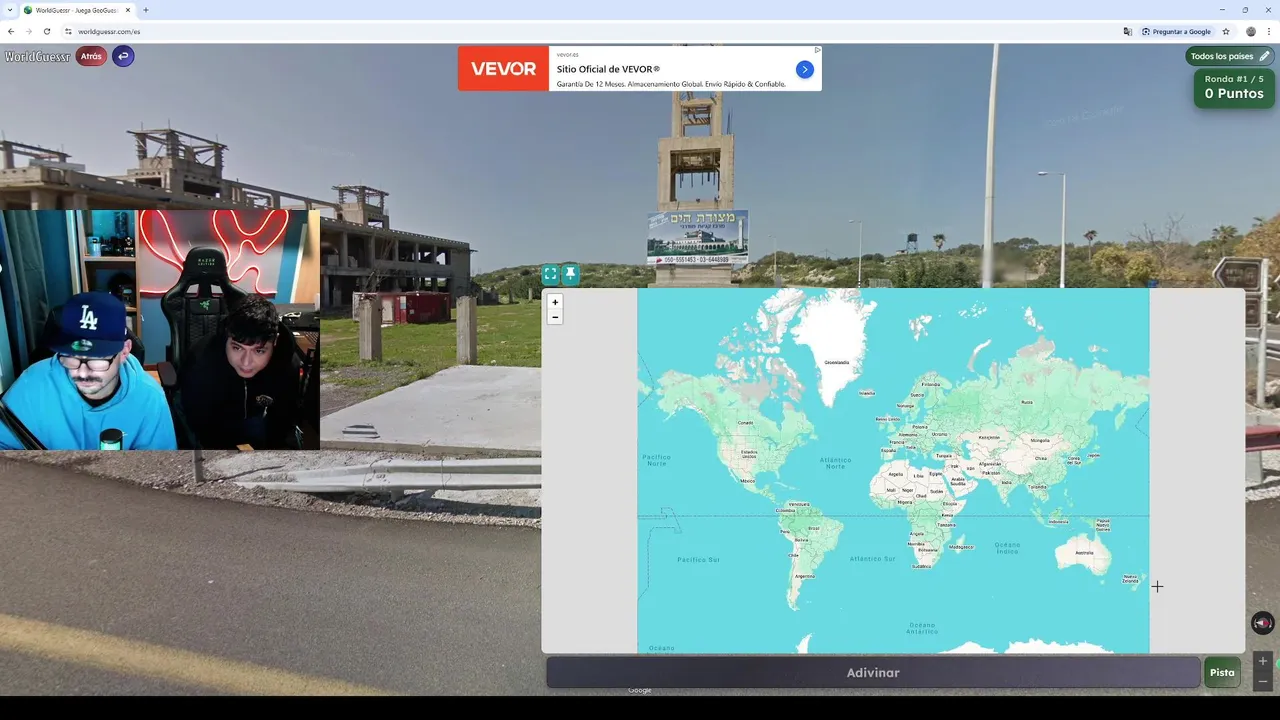The width and height of the screenshot is (1280, 720).
Task: Zoom out Street View with minus
Action: (1263, 681)
